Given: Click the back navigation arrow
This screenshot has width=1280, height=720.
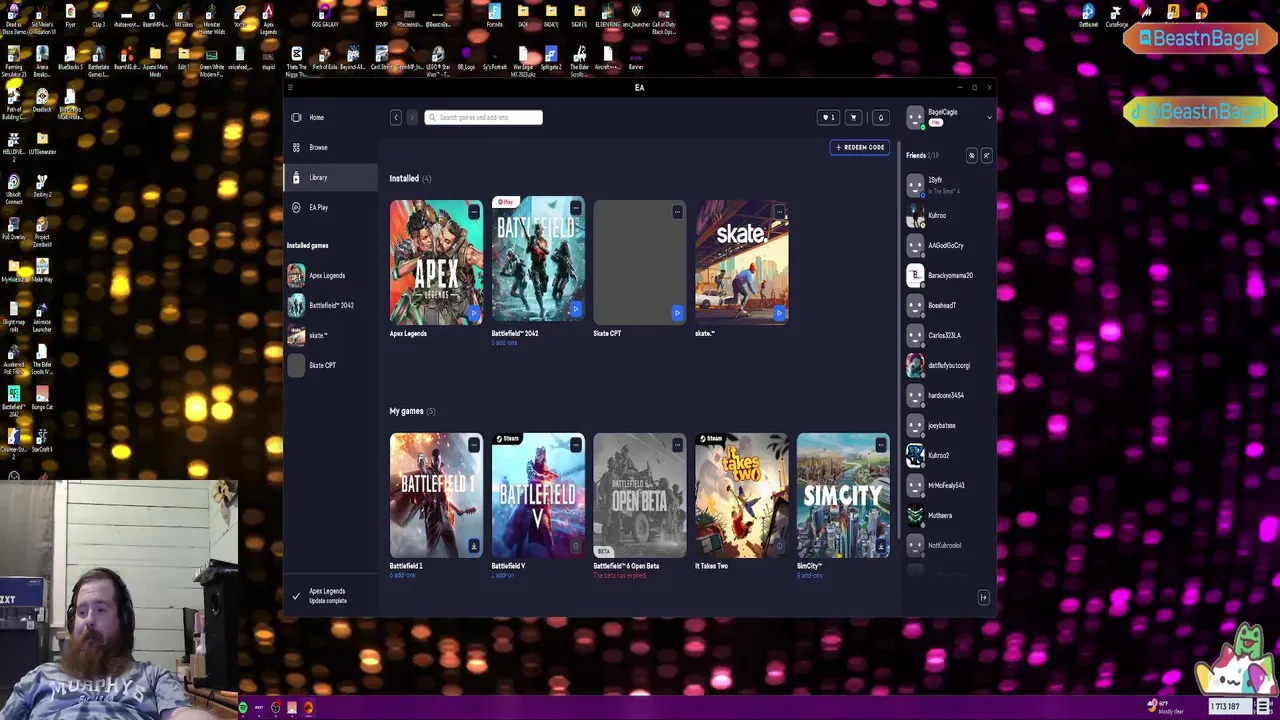Looking at the screenshot, I should pos(396,117).
